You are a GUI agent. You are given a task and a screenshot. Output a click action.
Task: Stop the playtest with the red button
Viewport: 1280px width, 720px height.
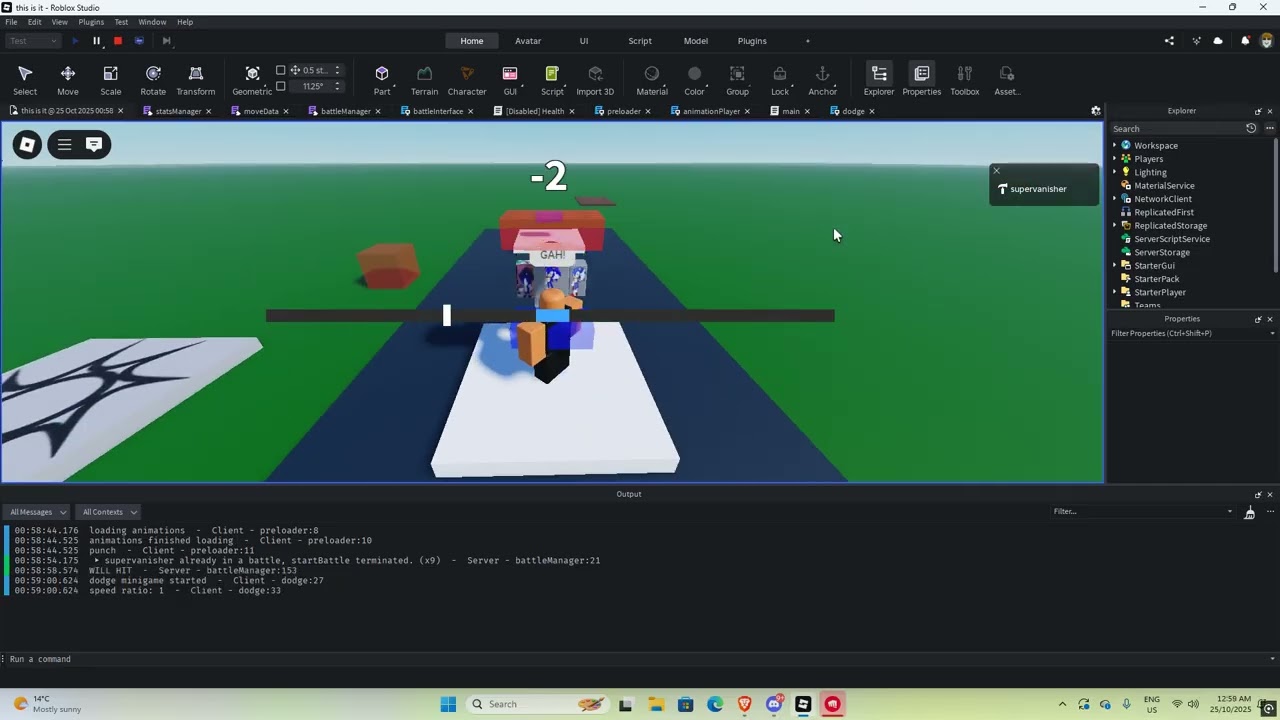click(117, 41)
